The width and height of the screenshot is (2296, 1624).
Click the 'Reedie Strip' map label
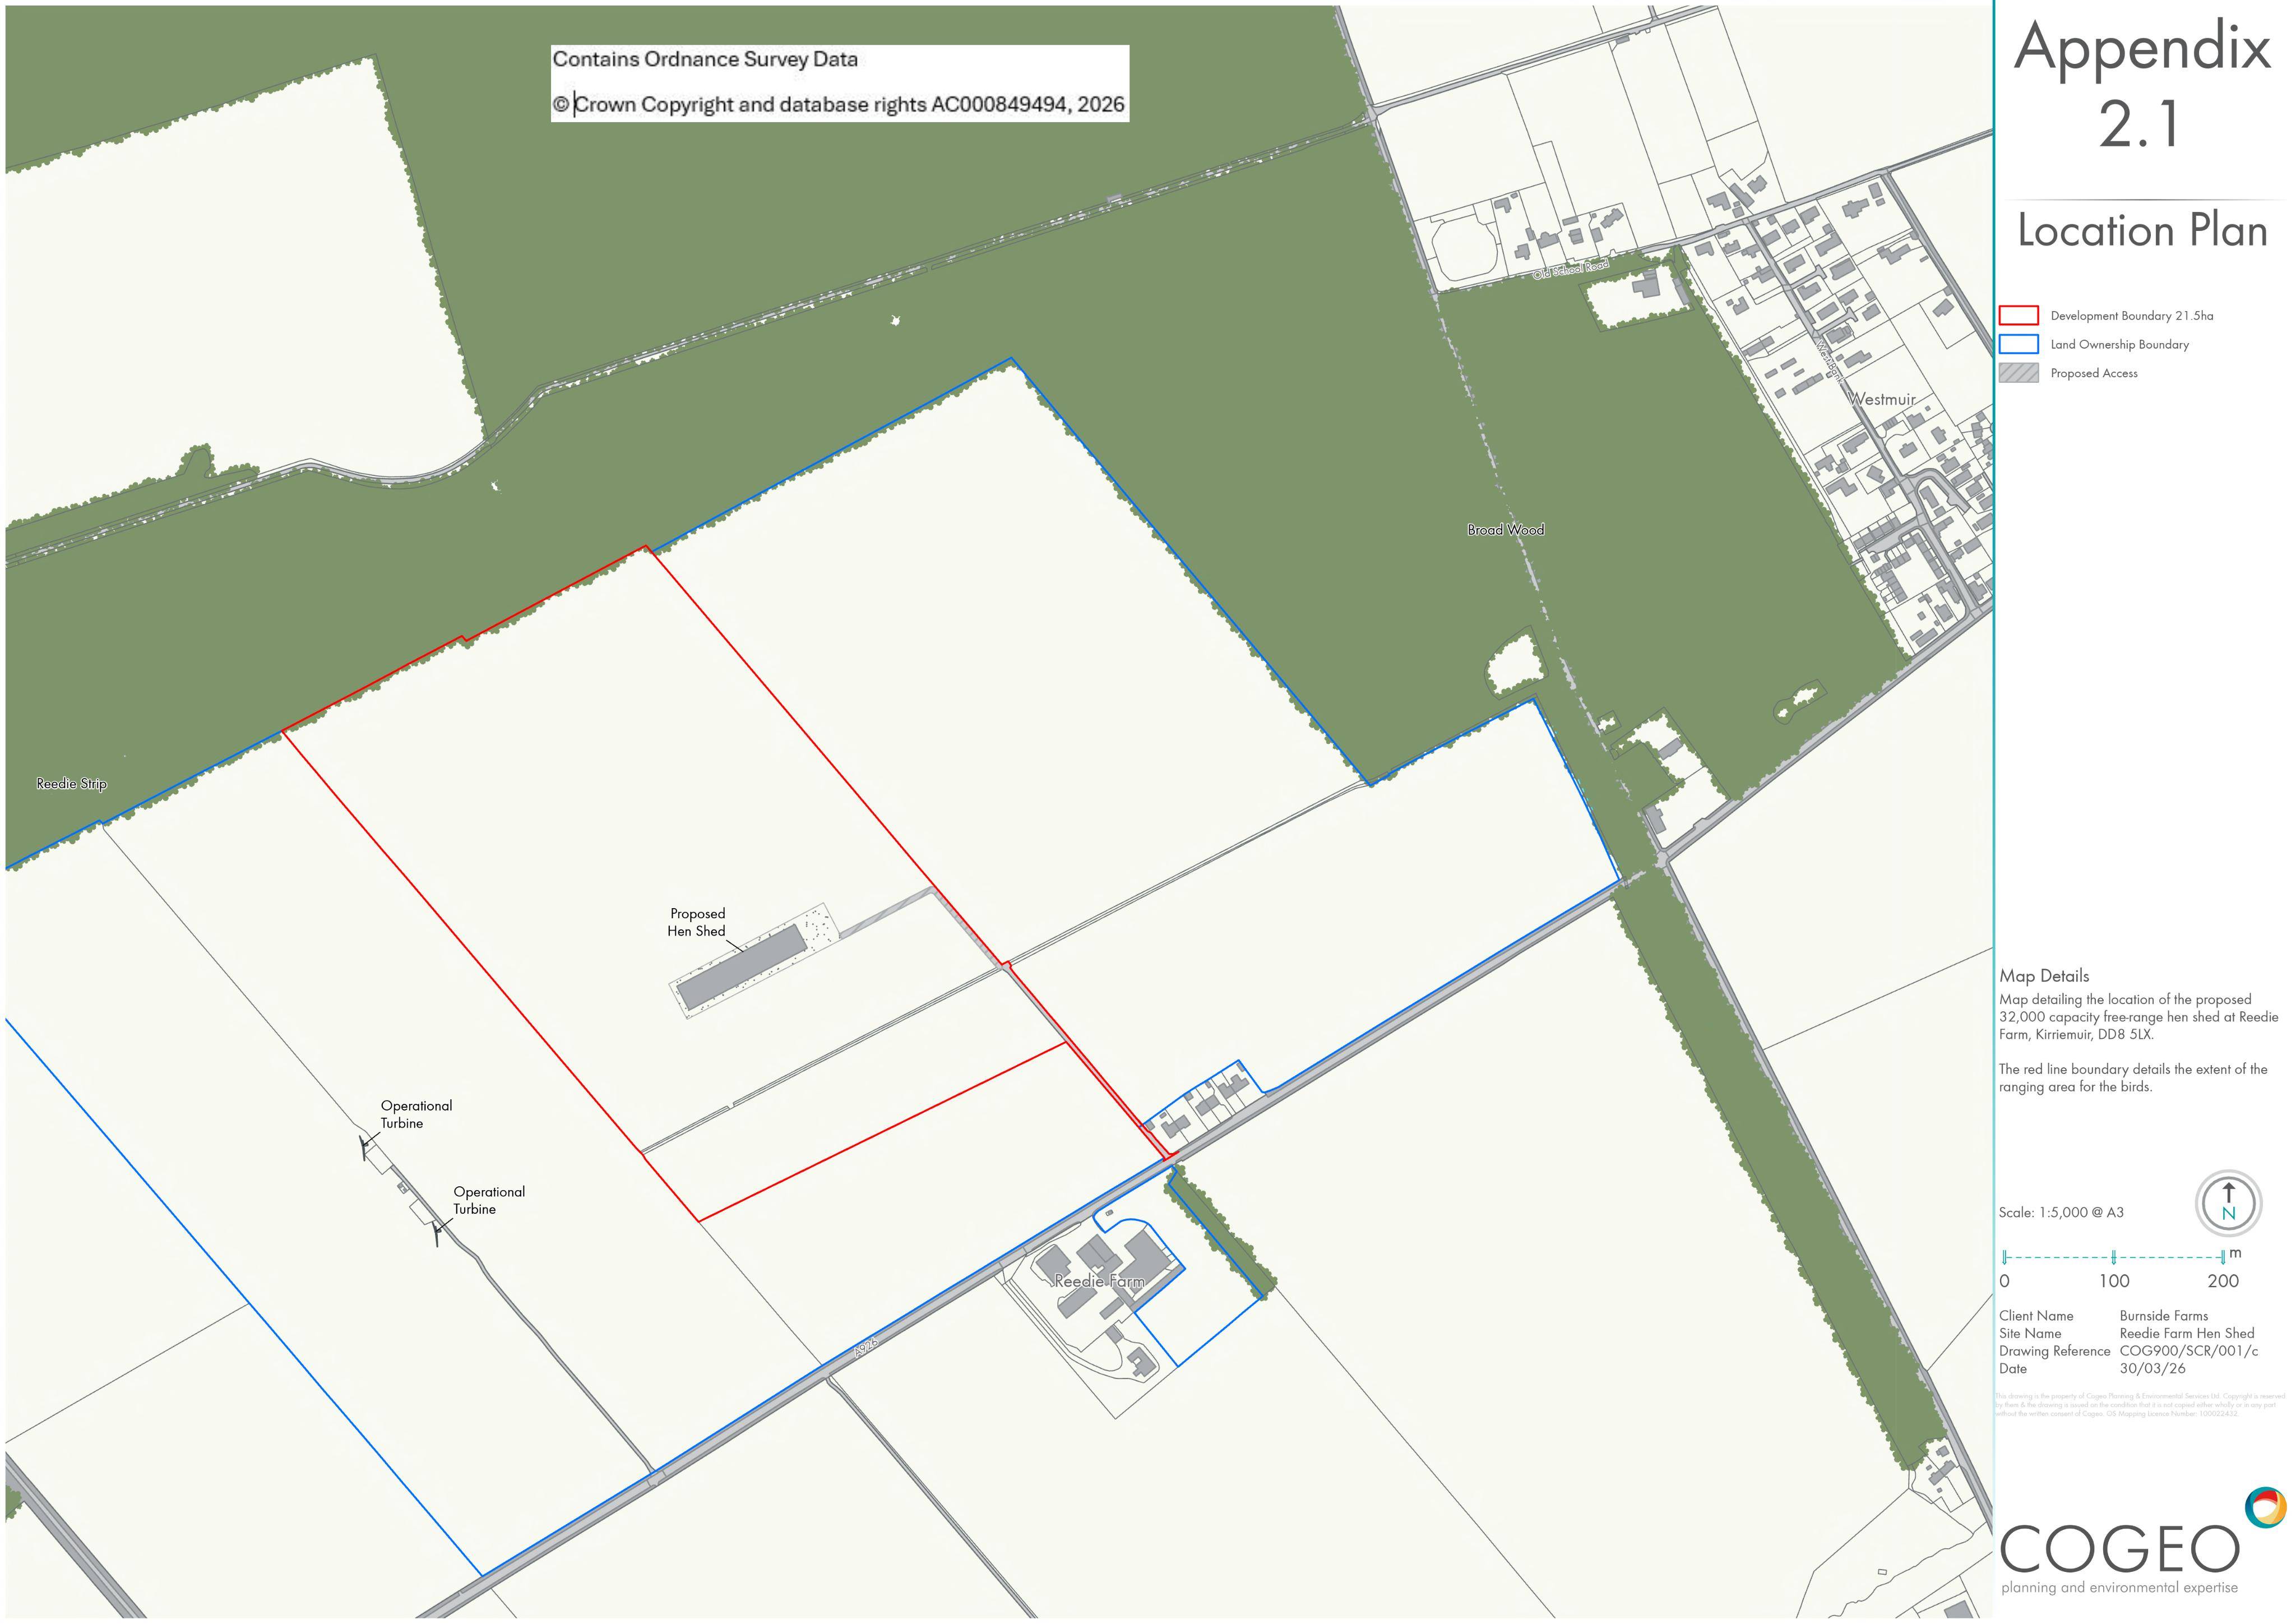(x=71, y=784)
